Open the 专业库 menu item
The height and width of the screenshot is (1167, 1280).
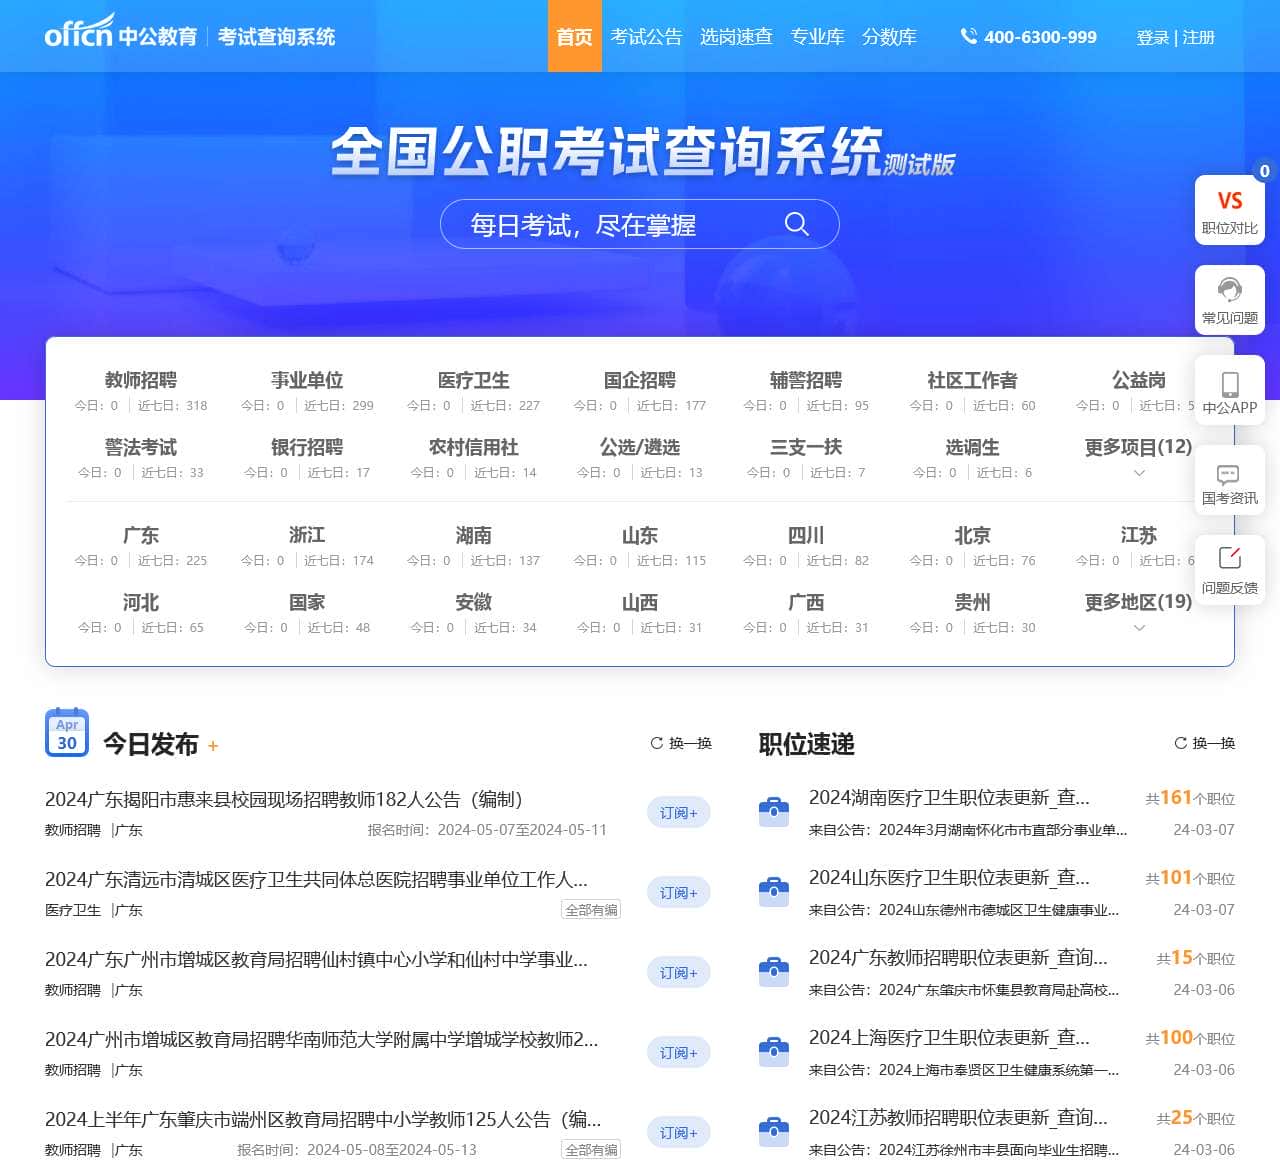tap(817, 36)
